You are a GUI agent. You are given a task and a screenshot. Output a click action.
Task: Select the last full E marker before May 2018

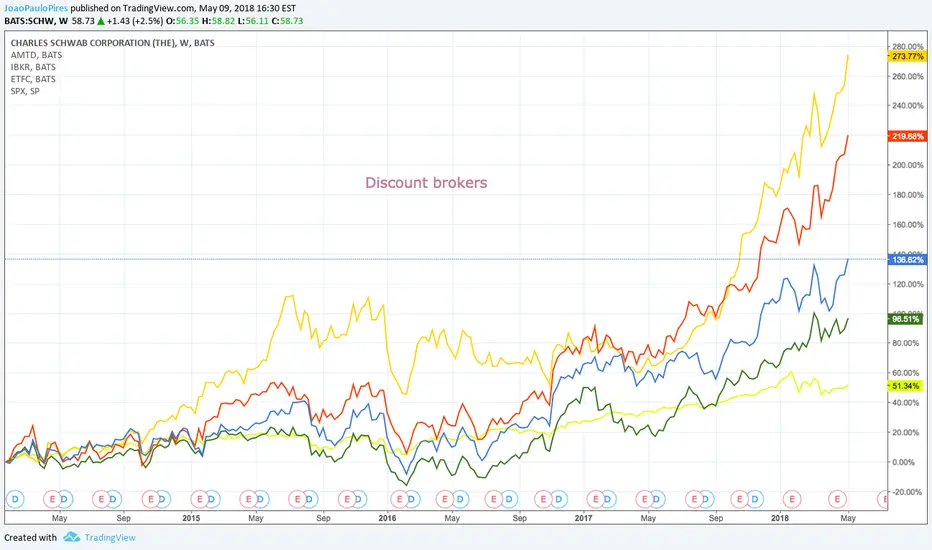pos(837,499)
